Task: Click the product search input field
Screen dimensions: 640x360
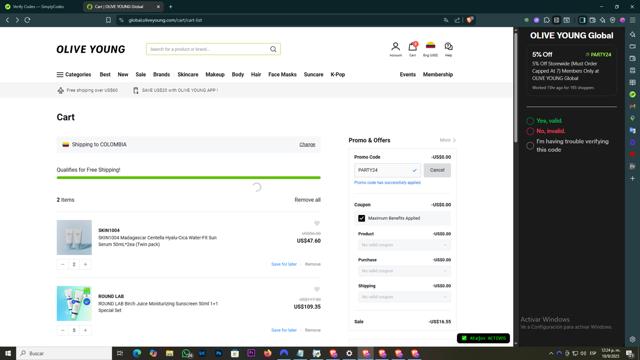Action: coord(208,49)
